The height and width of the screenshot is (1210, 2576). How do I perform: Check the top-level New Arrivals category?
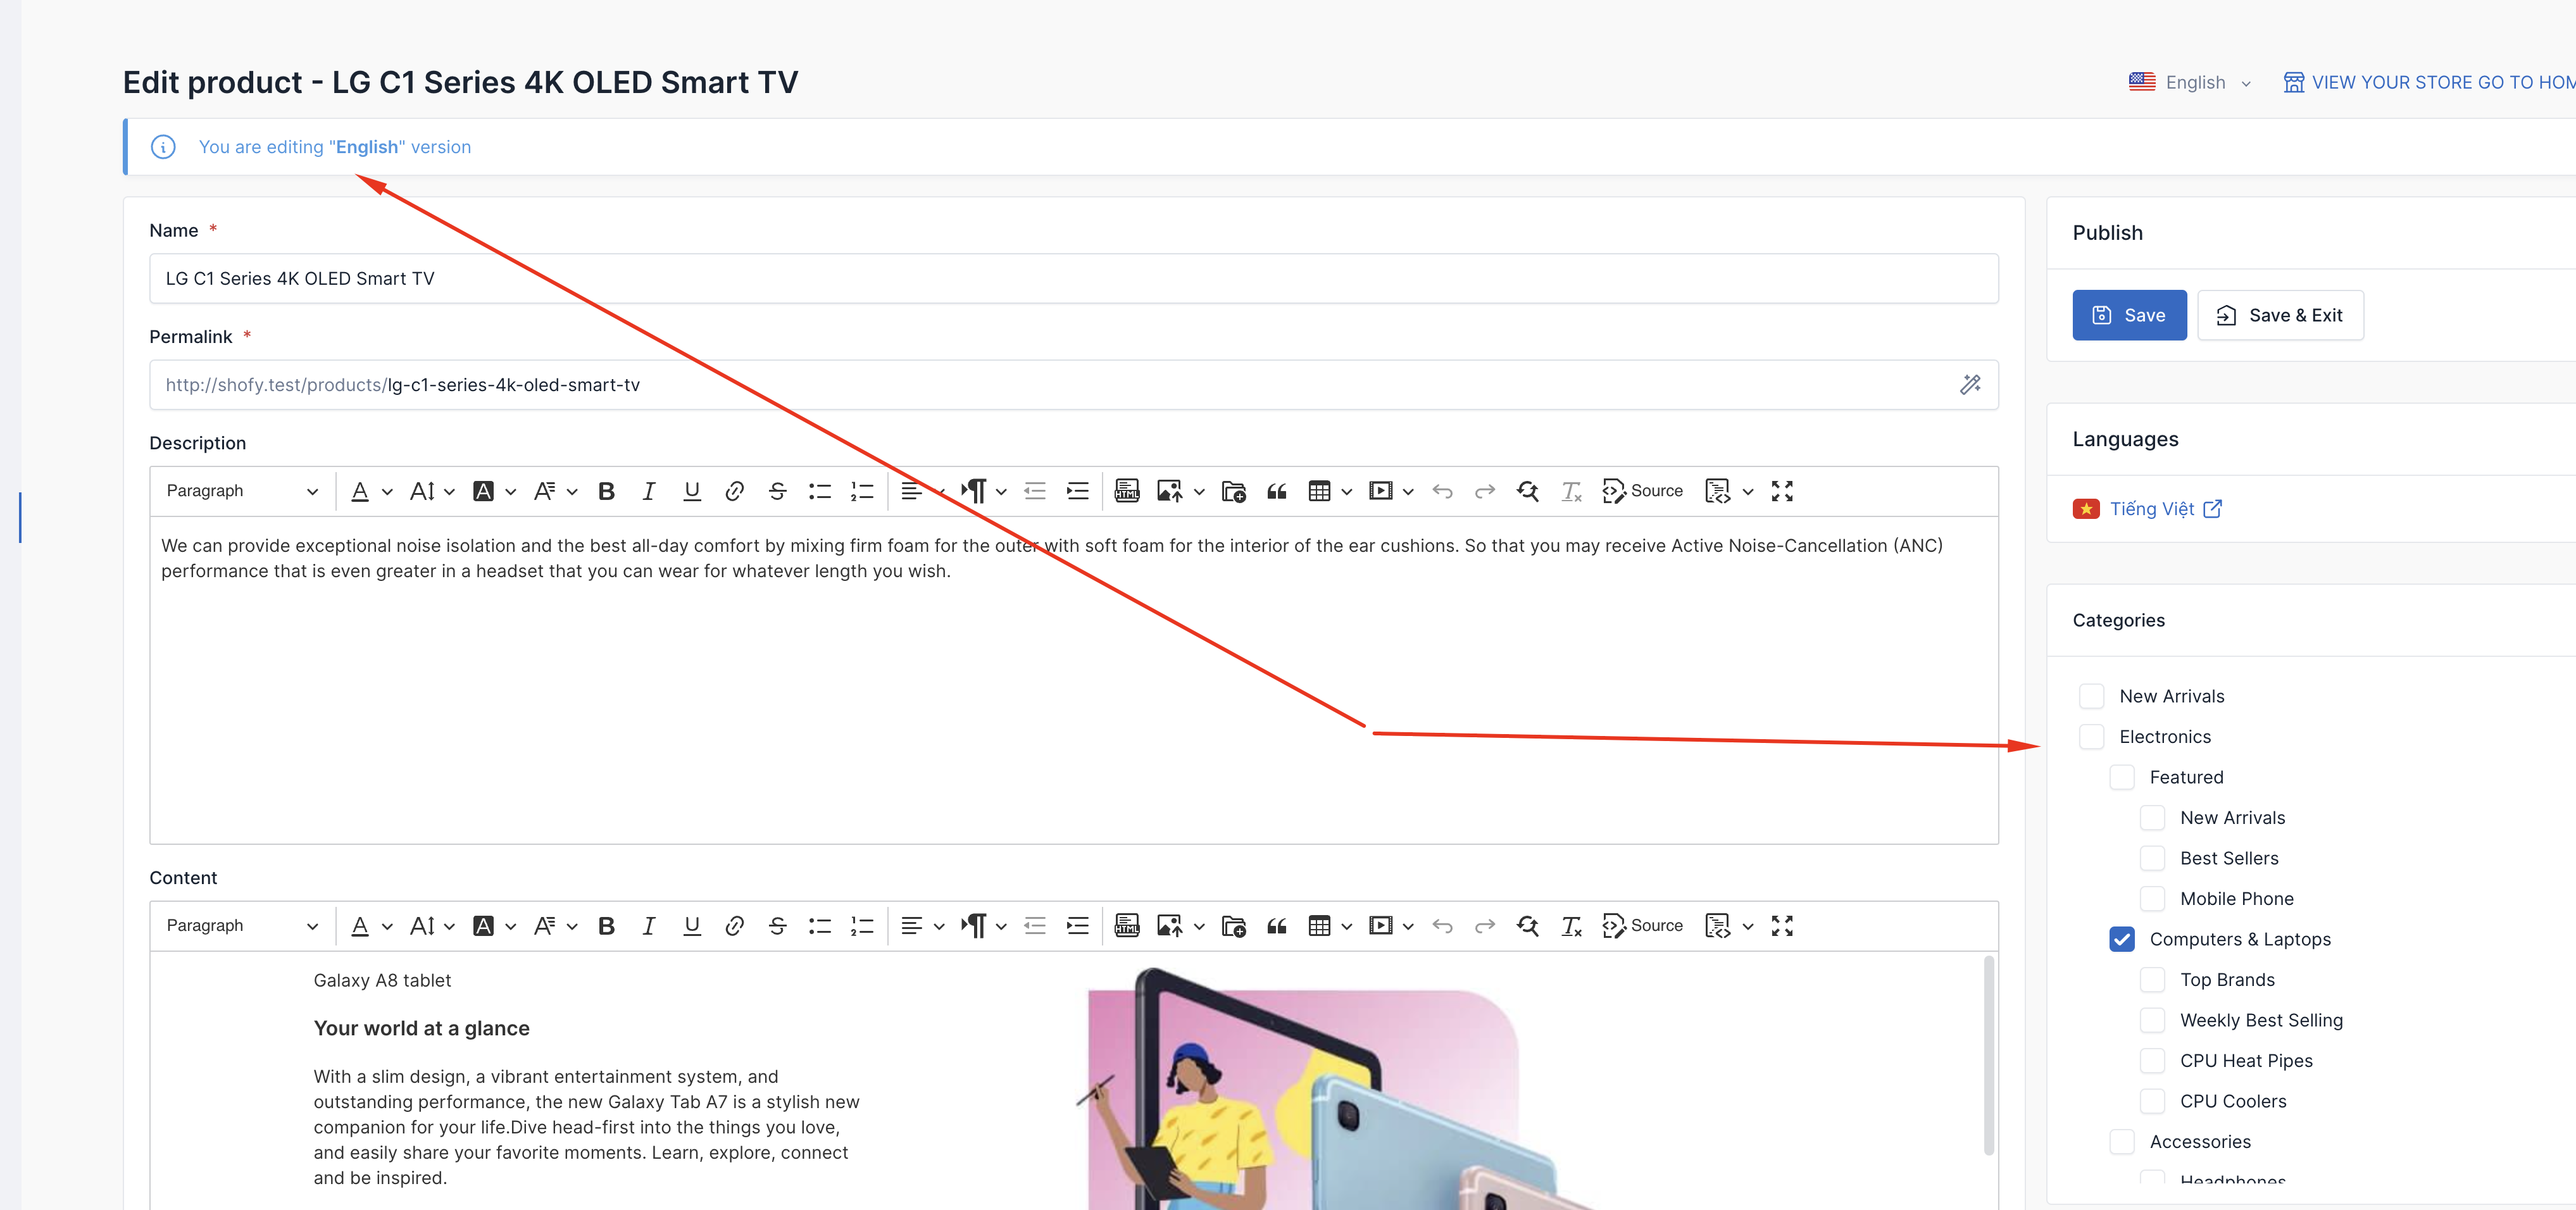click(x=2091, y=696)
